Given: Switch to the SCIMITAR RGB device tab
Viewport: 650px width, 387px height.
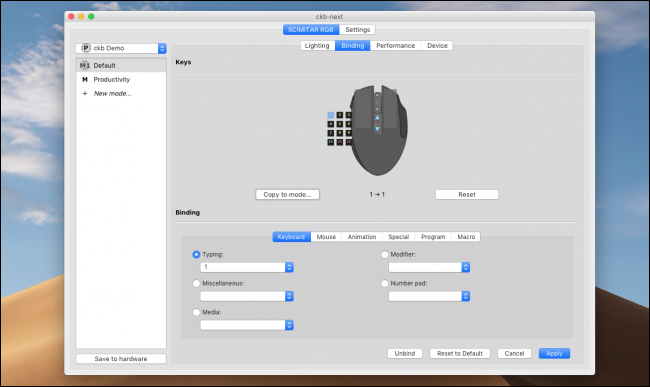Looking at the screenshot, I should click(311, 29).
